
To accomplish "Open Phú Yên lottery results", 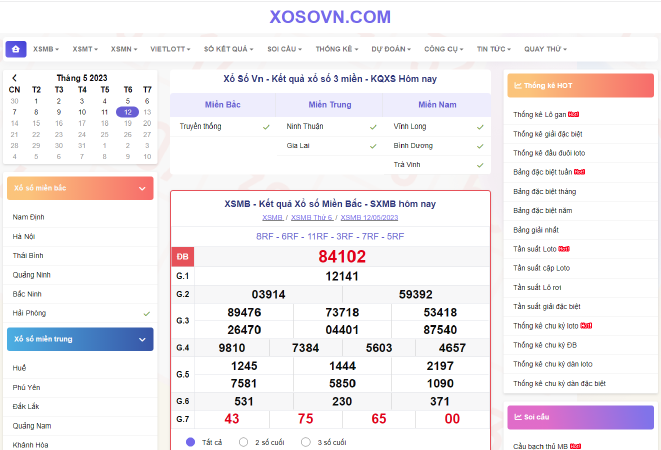I will tap(26, 387).
